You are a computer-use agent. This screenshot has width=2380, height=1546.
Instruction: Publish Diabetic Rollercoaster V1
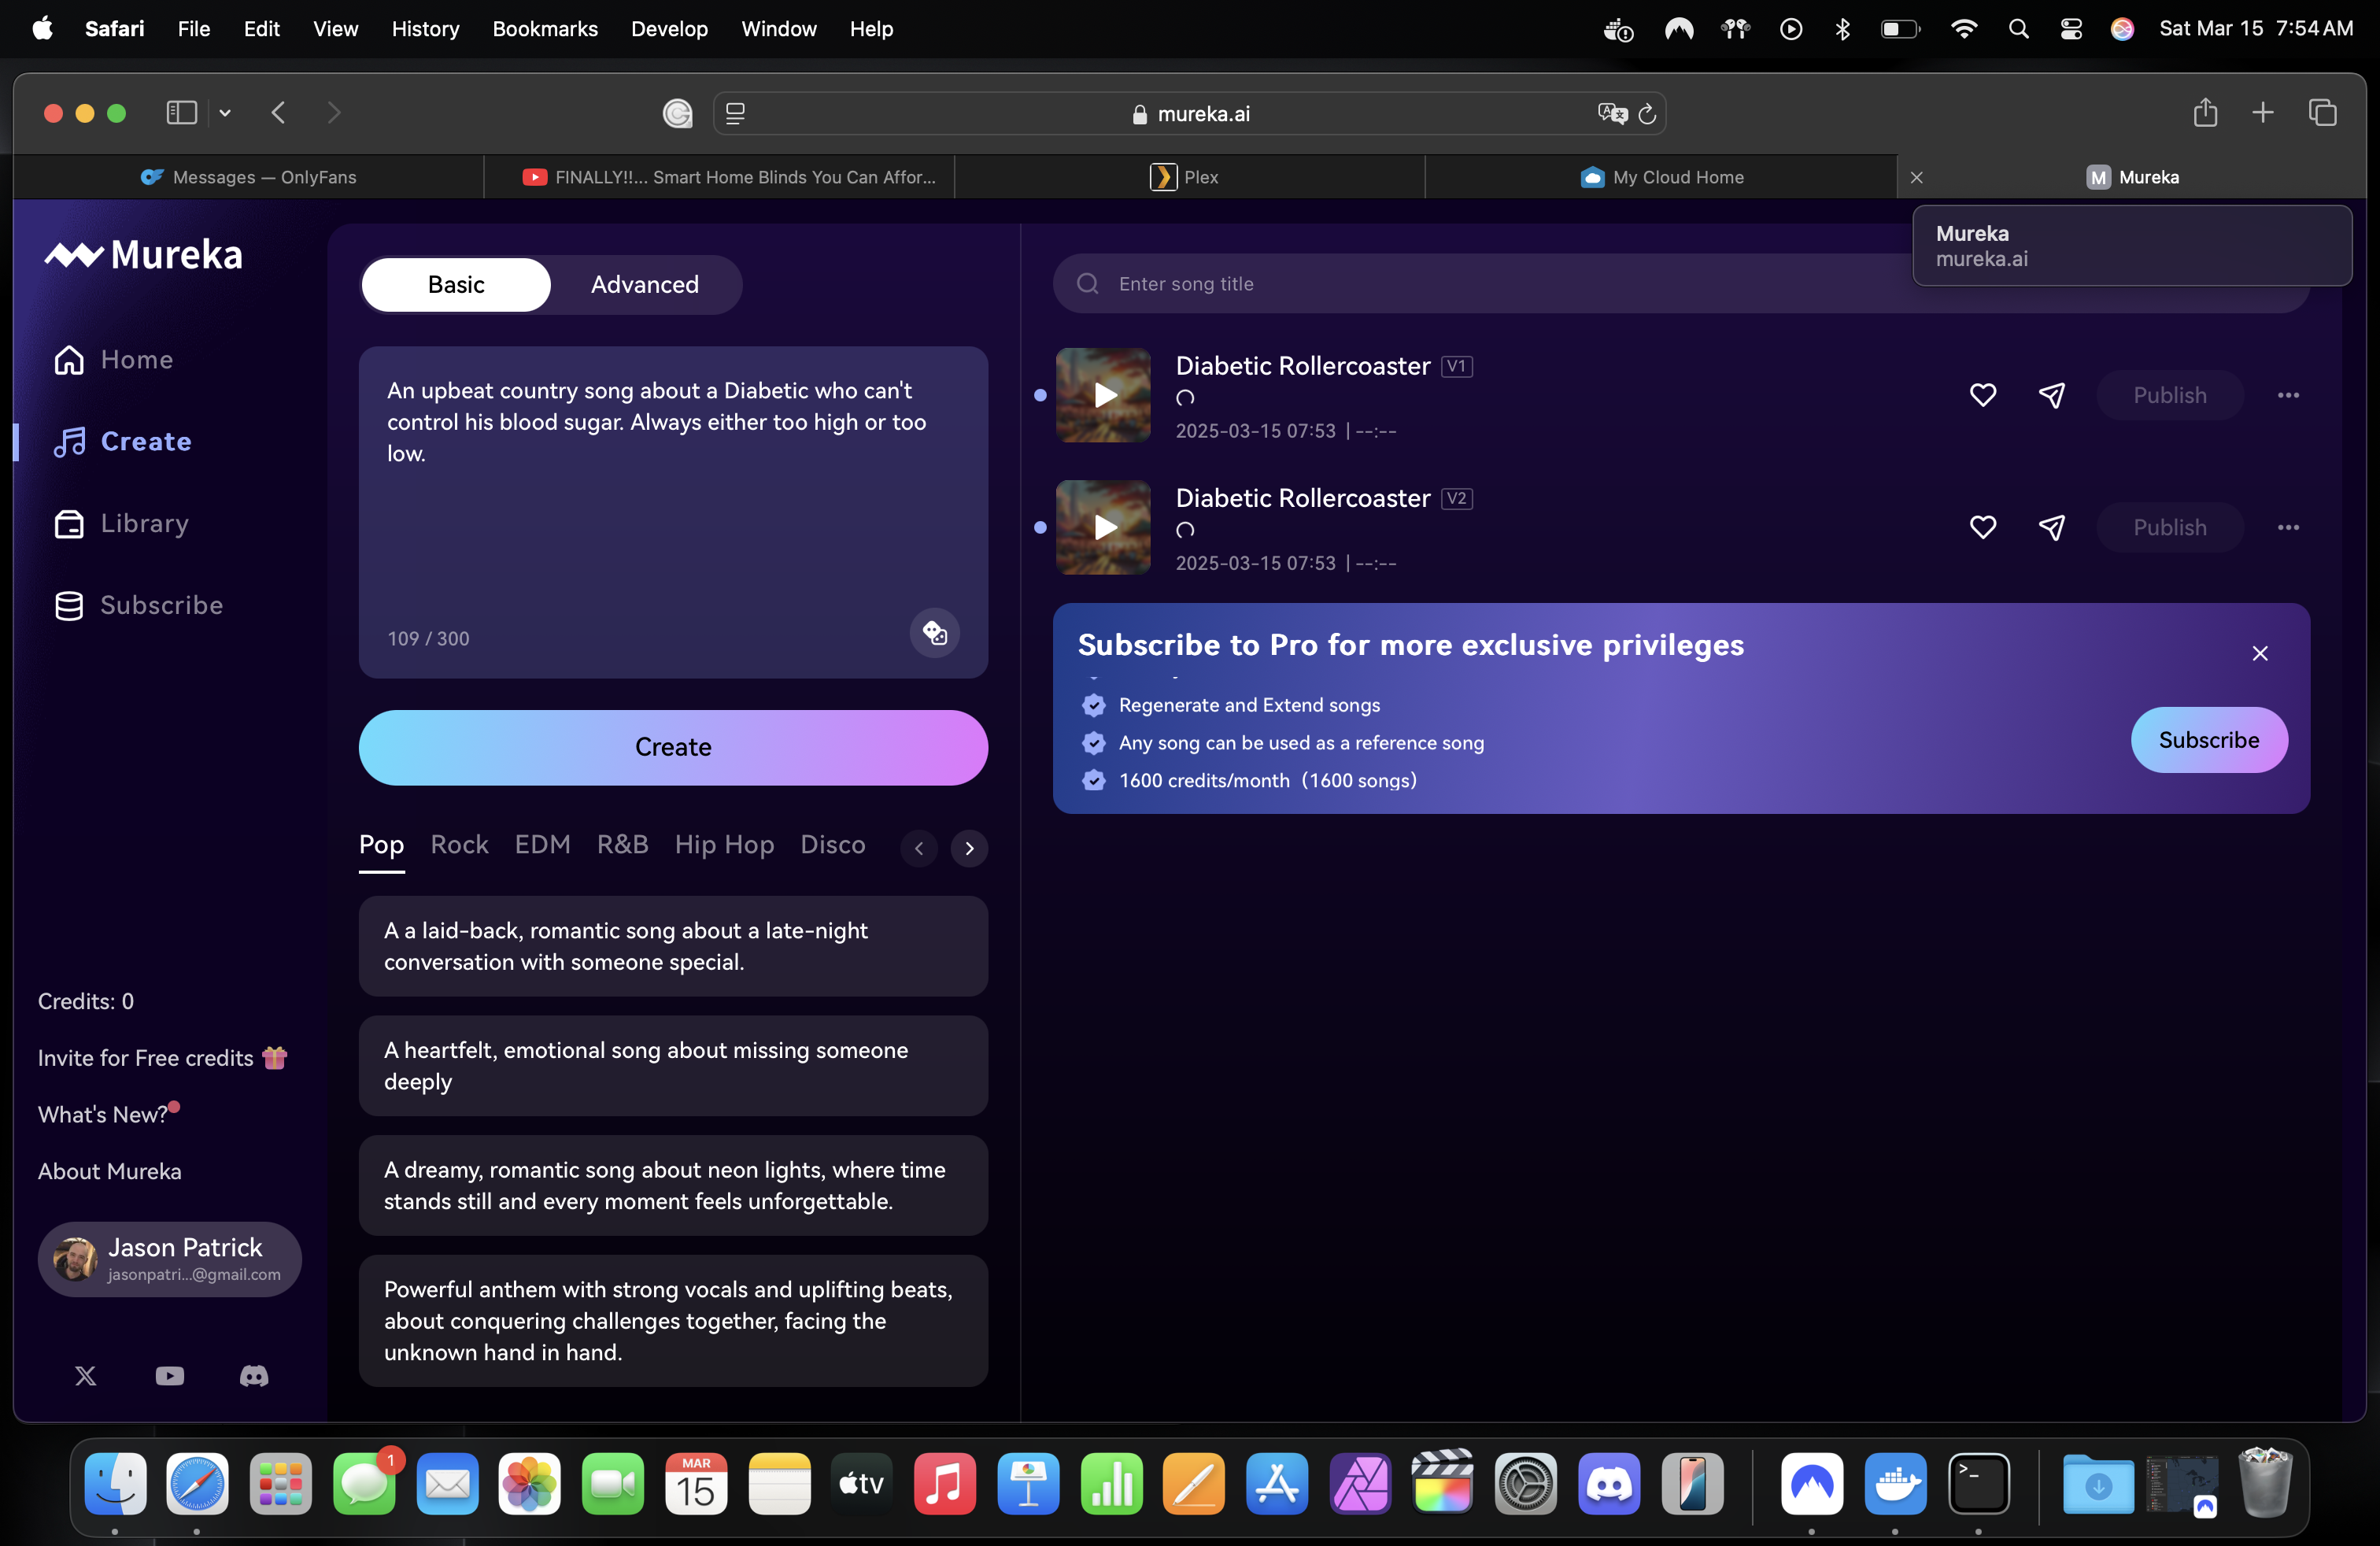coord(2169,395)
